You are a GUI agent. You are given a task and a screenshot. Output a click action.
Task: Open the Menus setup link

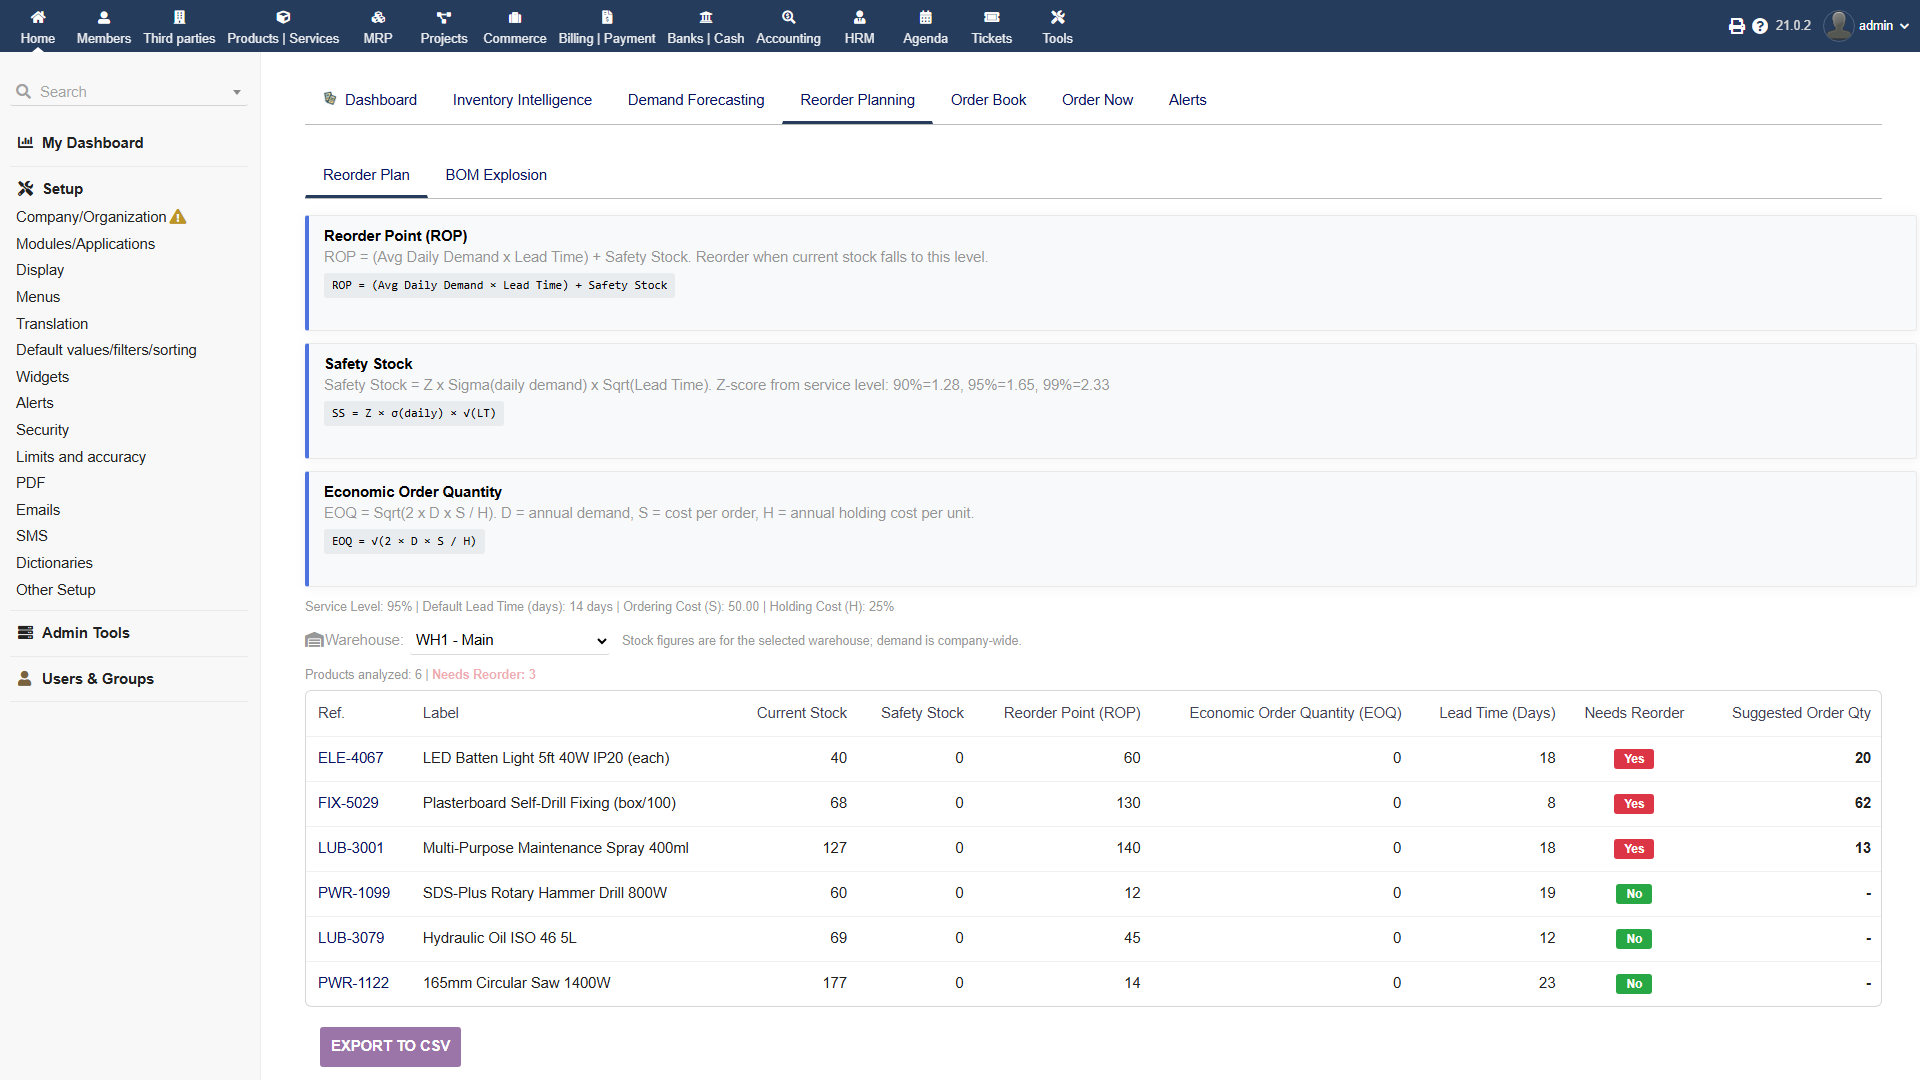(x=38, y=297)
